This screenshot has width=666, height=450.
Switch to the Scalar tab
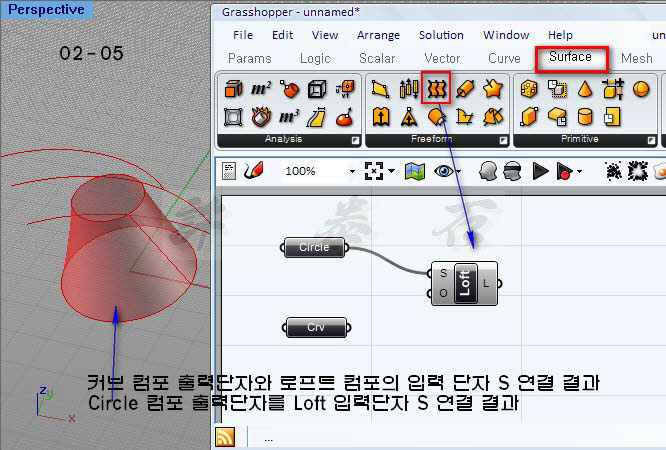pyautogui.click(x=377, y=58)
